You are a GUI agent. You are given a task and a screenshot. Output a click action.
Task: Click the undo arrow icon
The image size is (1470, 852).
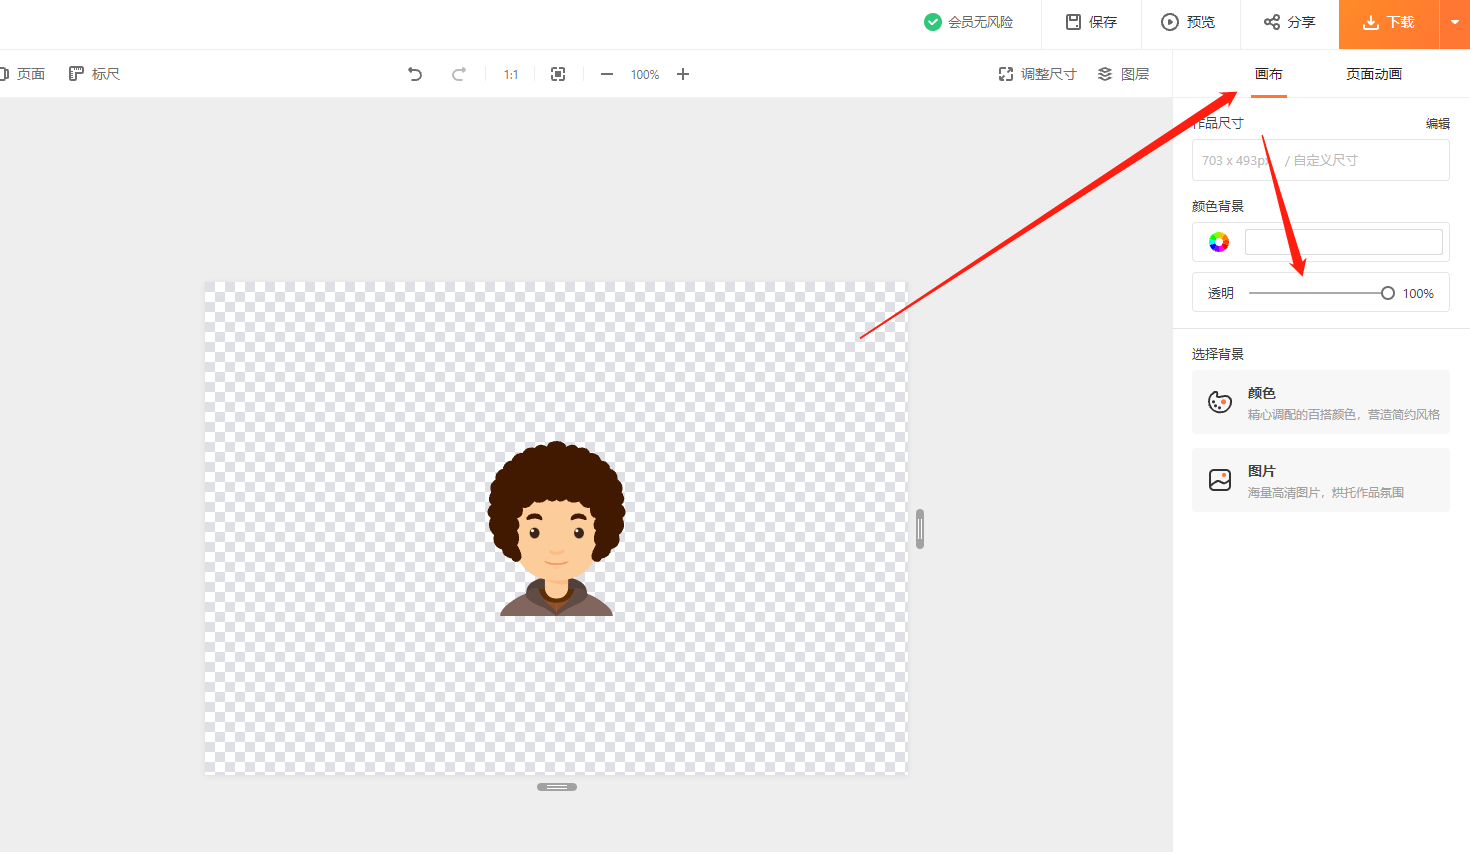415,74
